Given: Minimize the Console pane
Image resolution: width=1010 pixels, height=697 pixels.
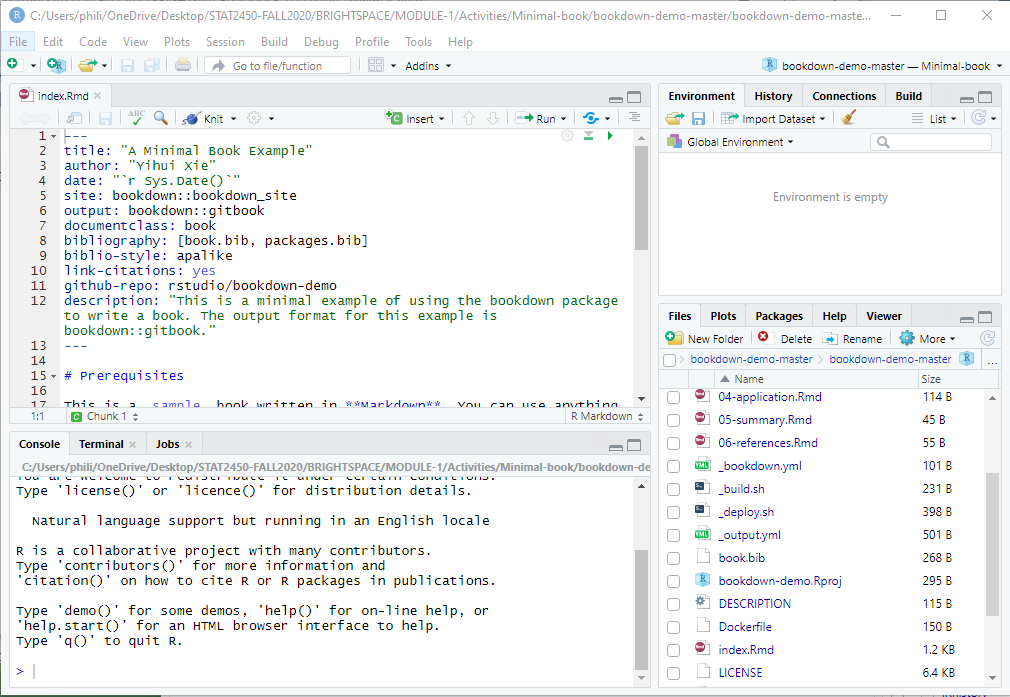Looking at the screenshot, I should pos(616,446).
